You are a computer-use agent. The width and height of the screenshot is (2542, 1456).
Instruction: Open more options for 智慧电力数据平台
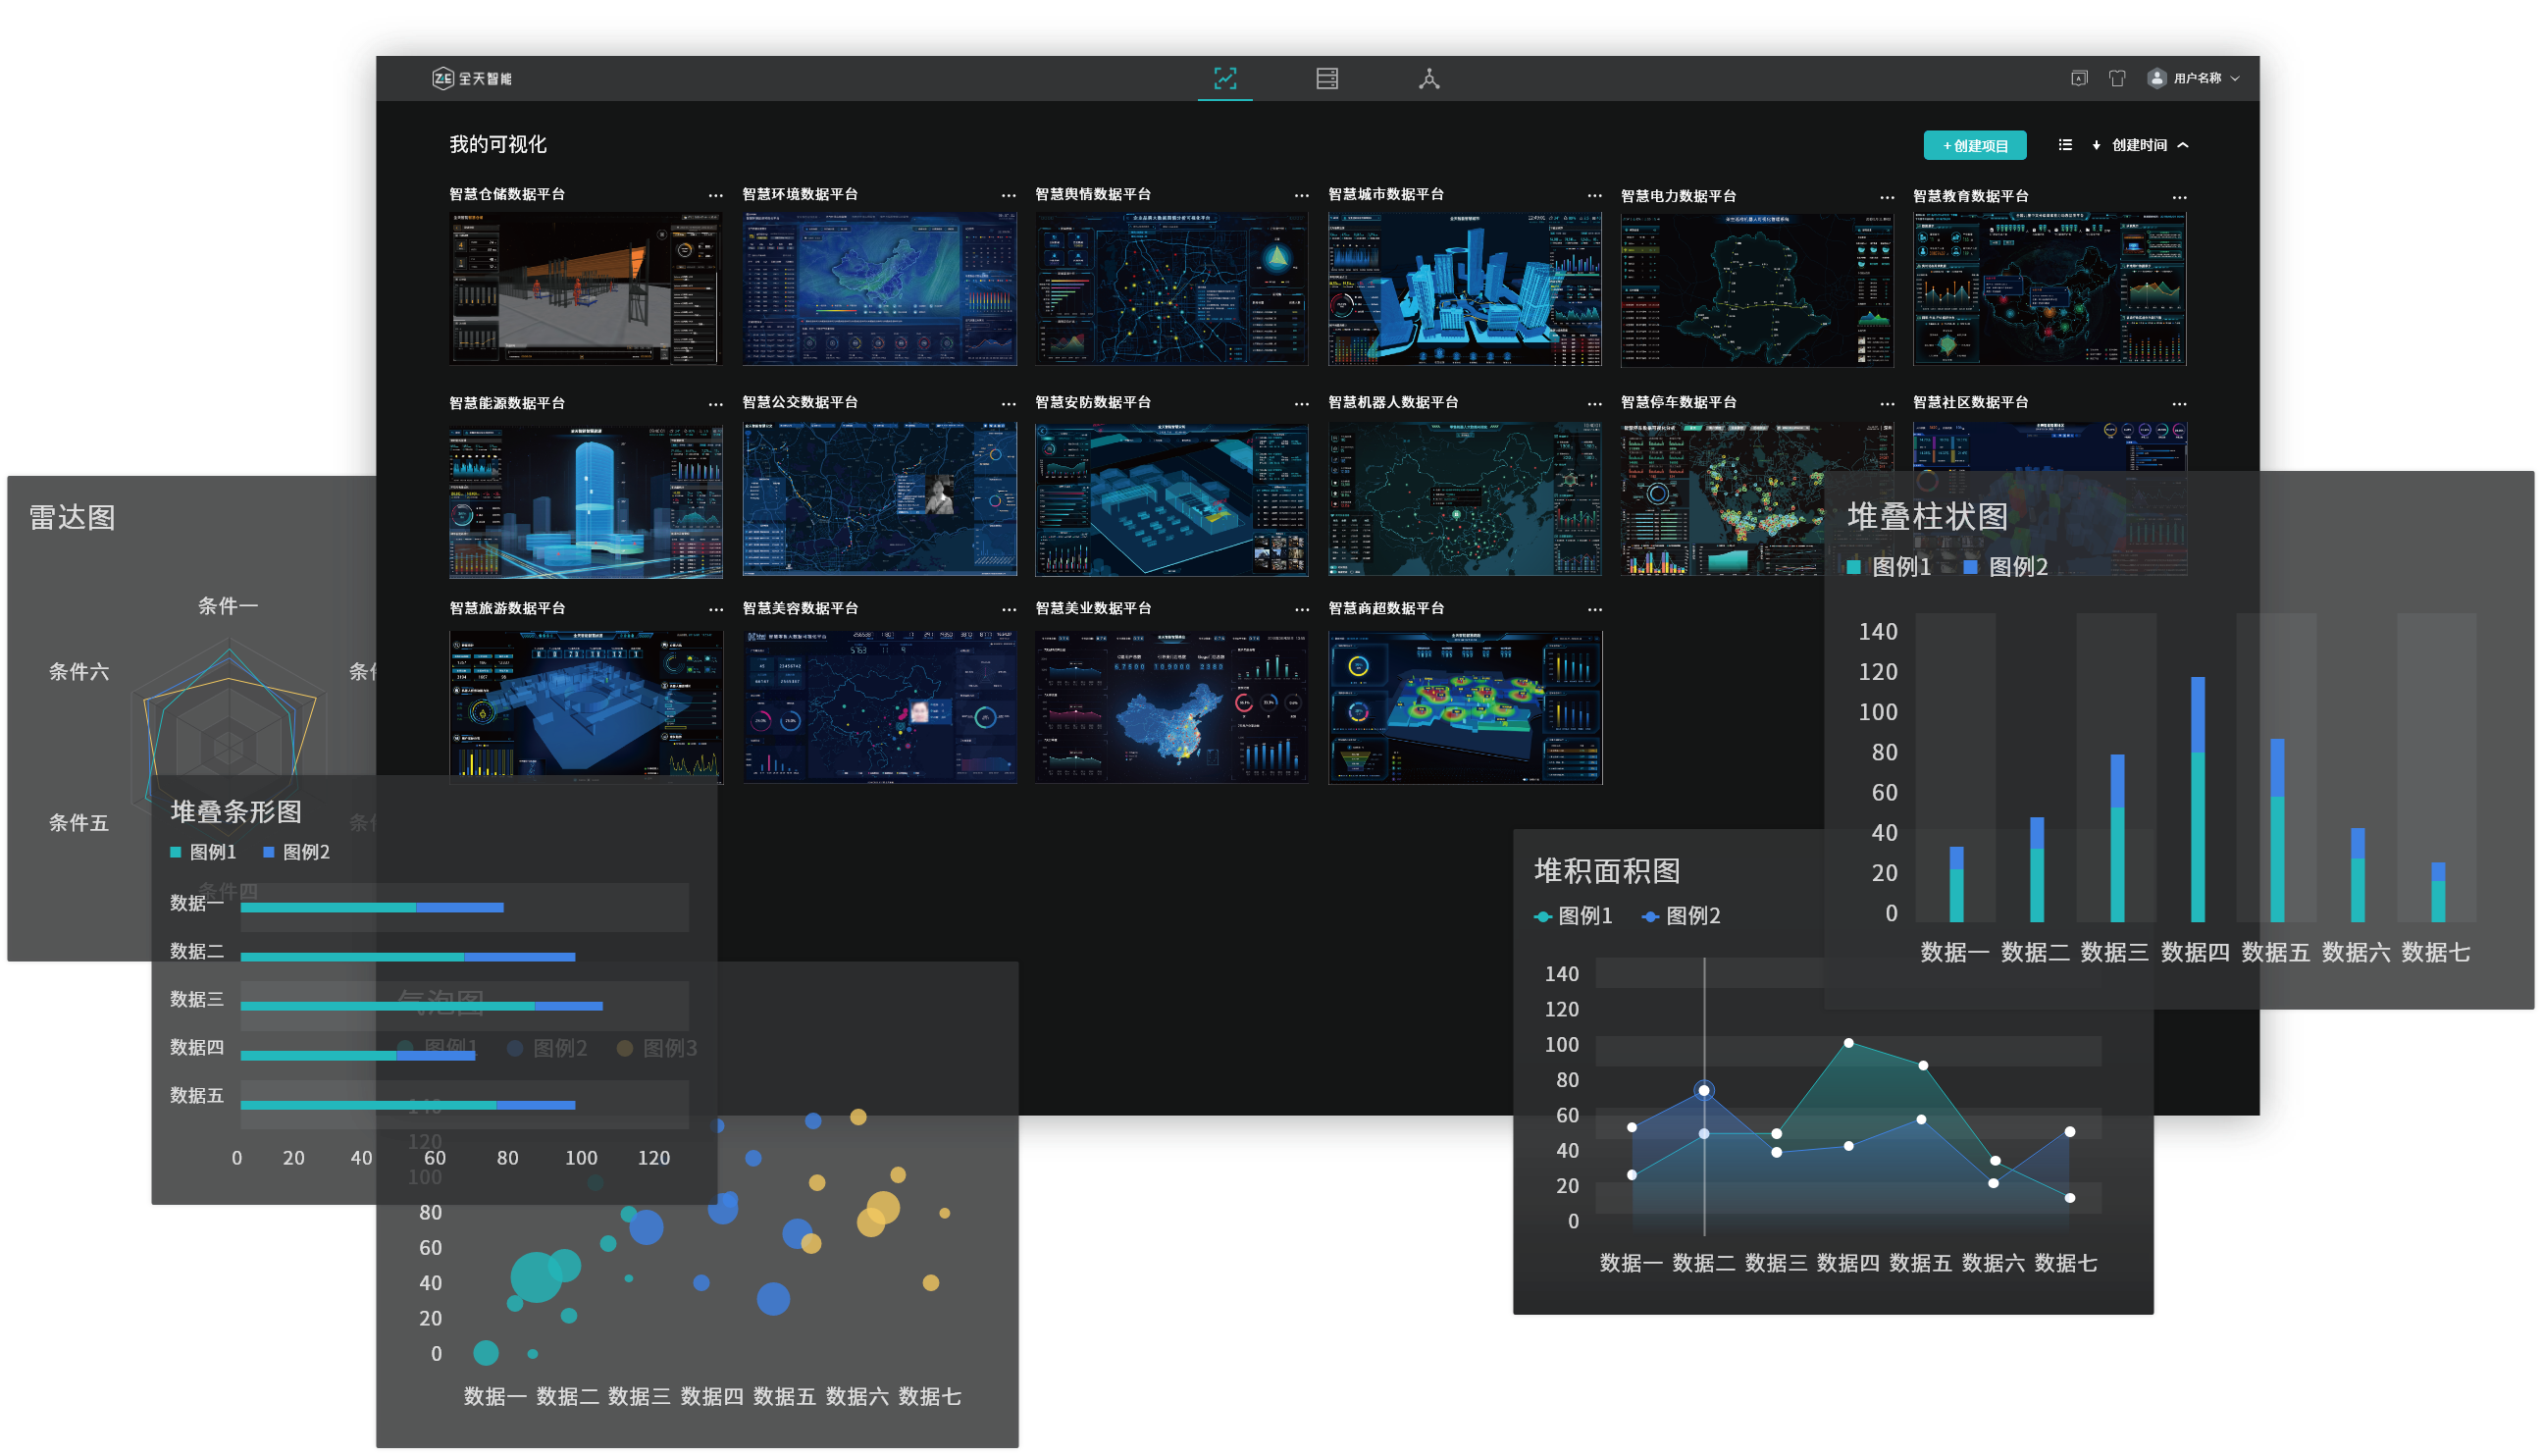tap(1886, 197)
